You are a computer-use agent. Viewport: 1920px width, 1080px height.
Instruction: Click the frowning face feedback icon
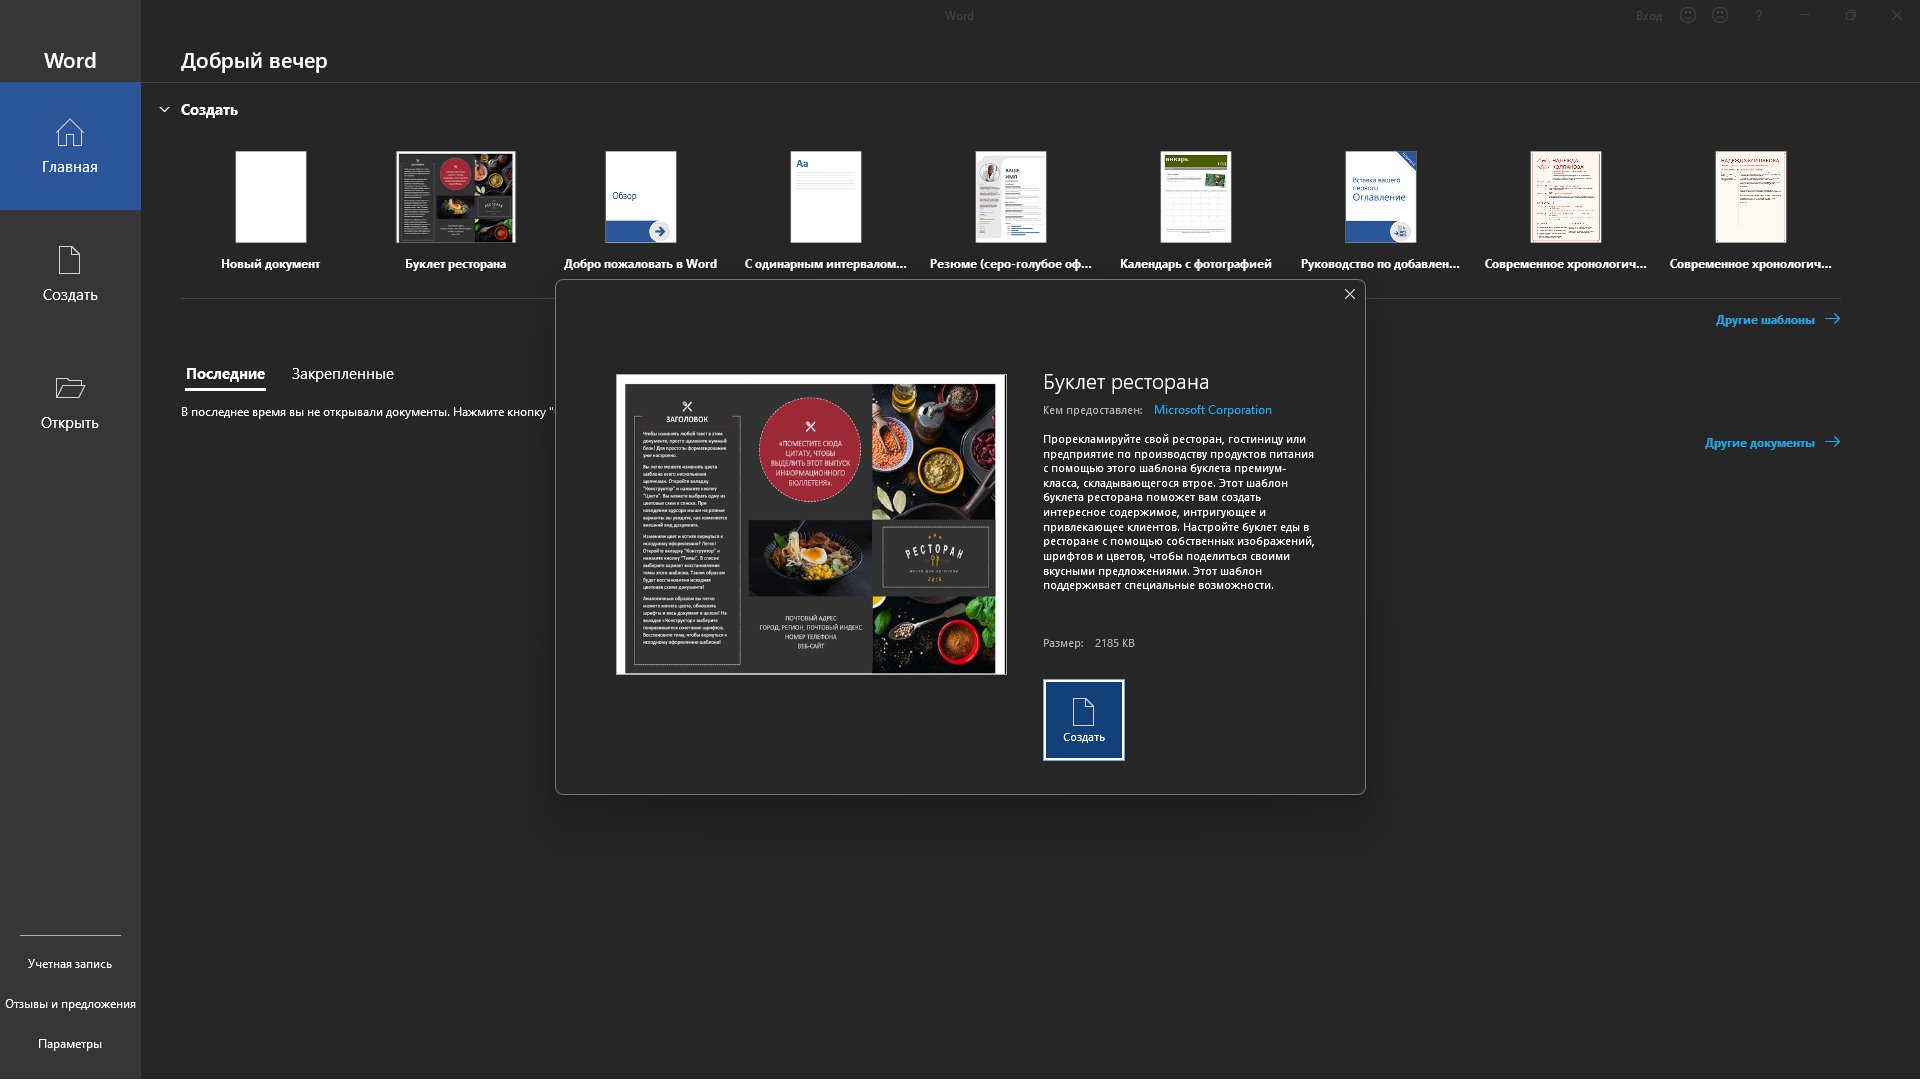1720,16
